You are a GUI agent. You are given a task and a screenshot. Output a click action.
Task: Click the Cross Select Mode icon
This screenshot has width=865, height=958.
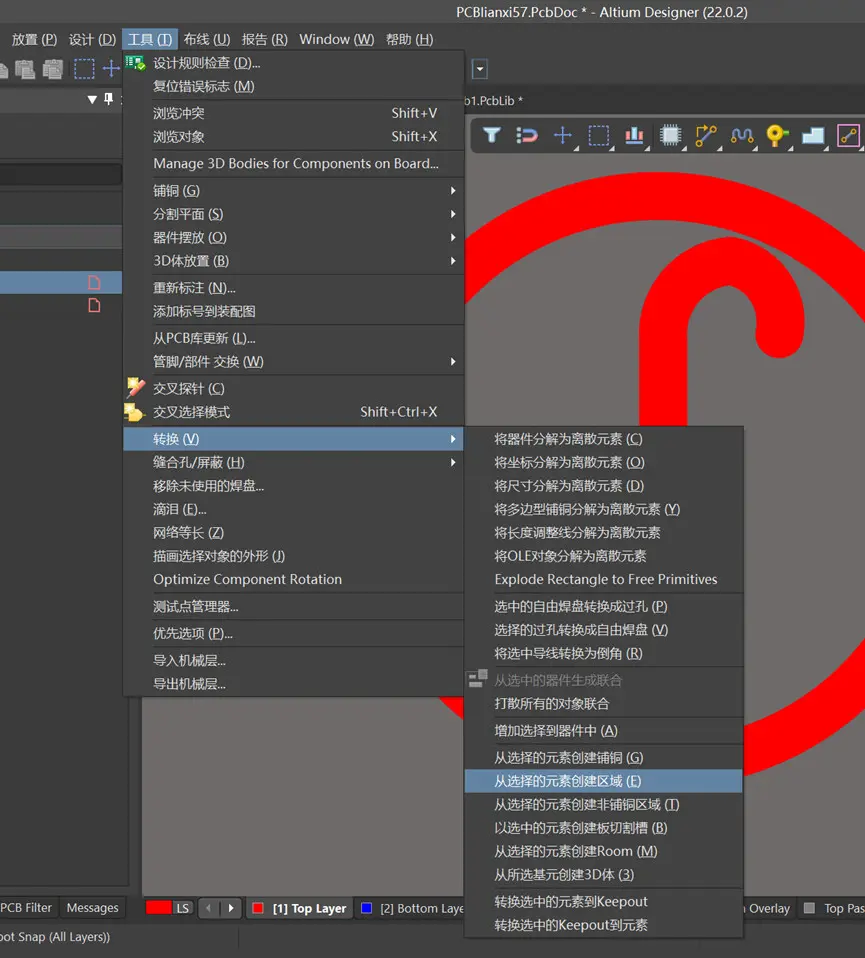134,412
